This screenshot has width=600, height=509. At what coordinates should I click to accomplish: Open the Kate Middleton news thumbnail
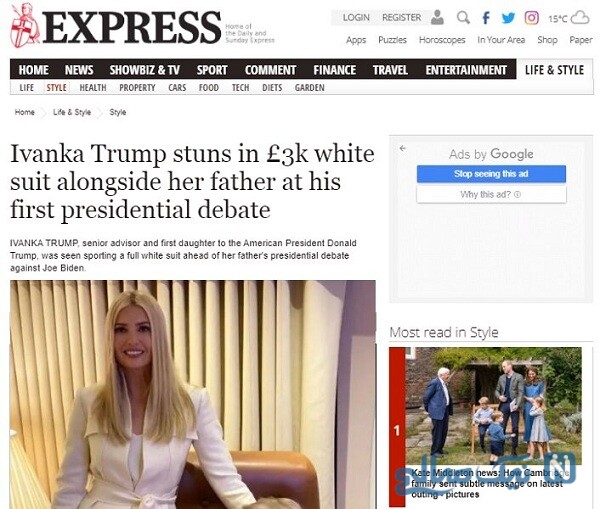(x=494, y=406)
